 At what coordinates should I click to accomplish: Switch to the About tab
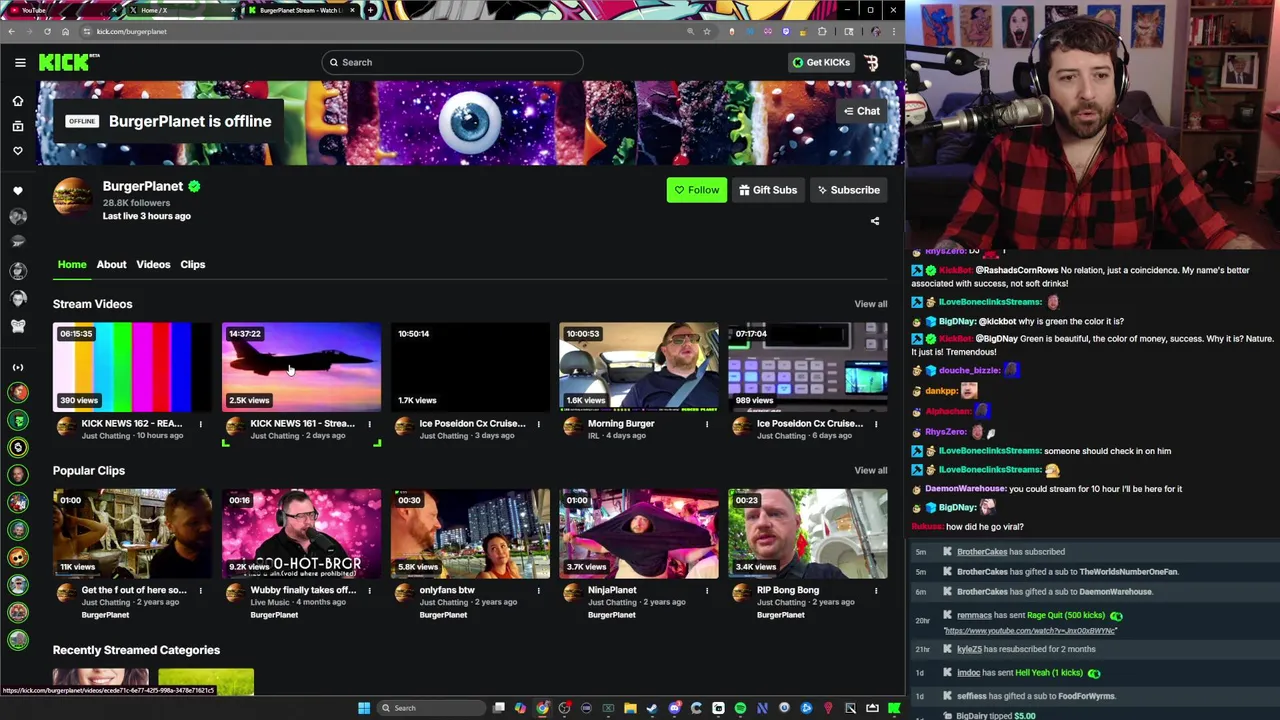pos(111,265)
